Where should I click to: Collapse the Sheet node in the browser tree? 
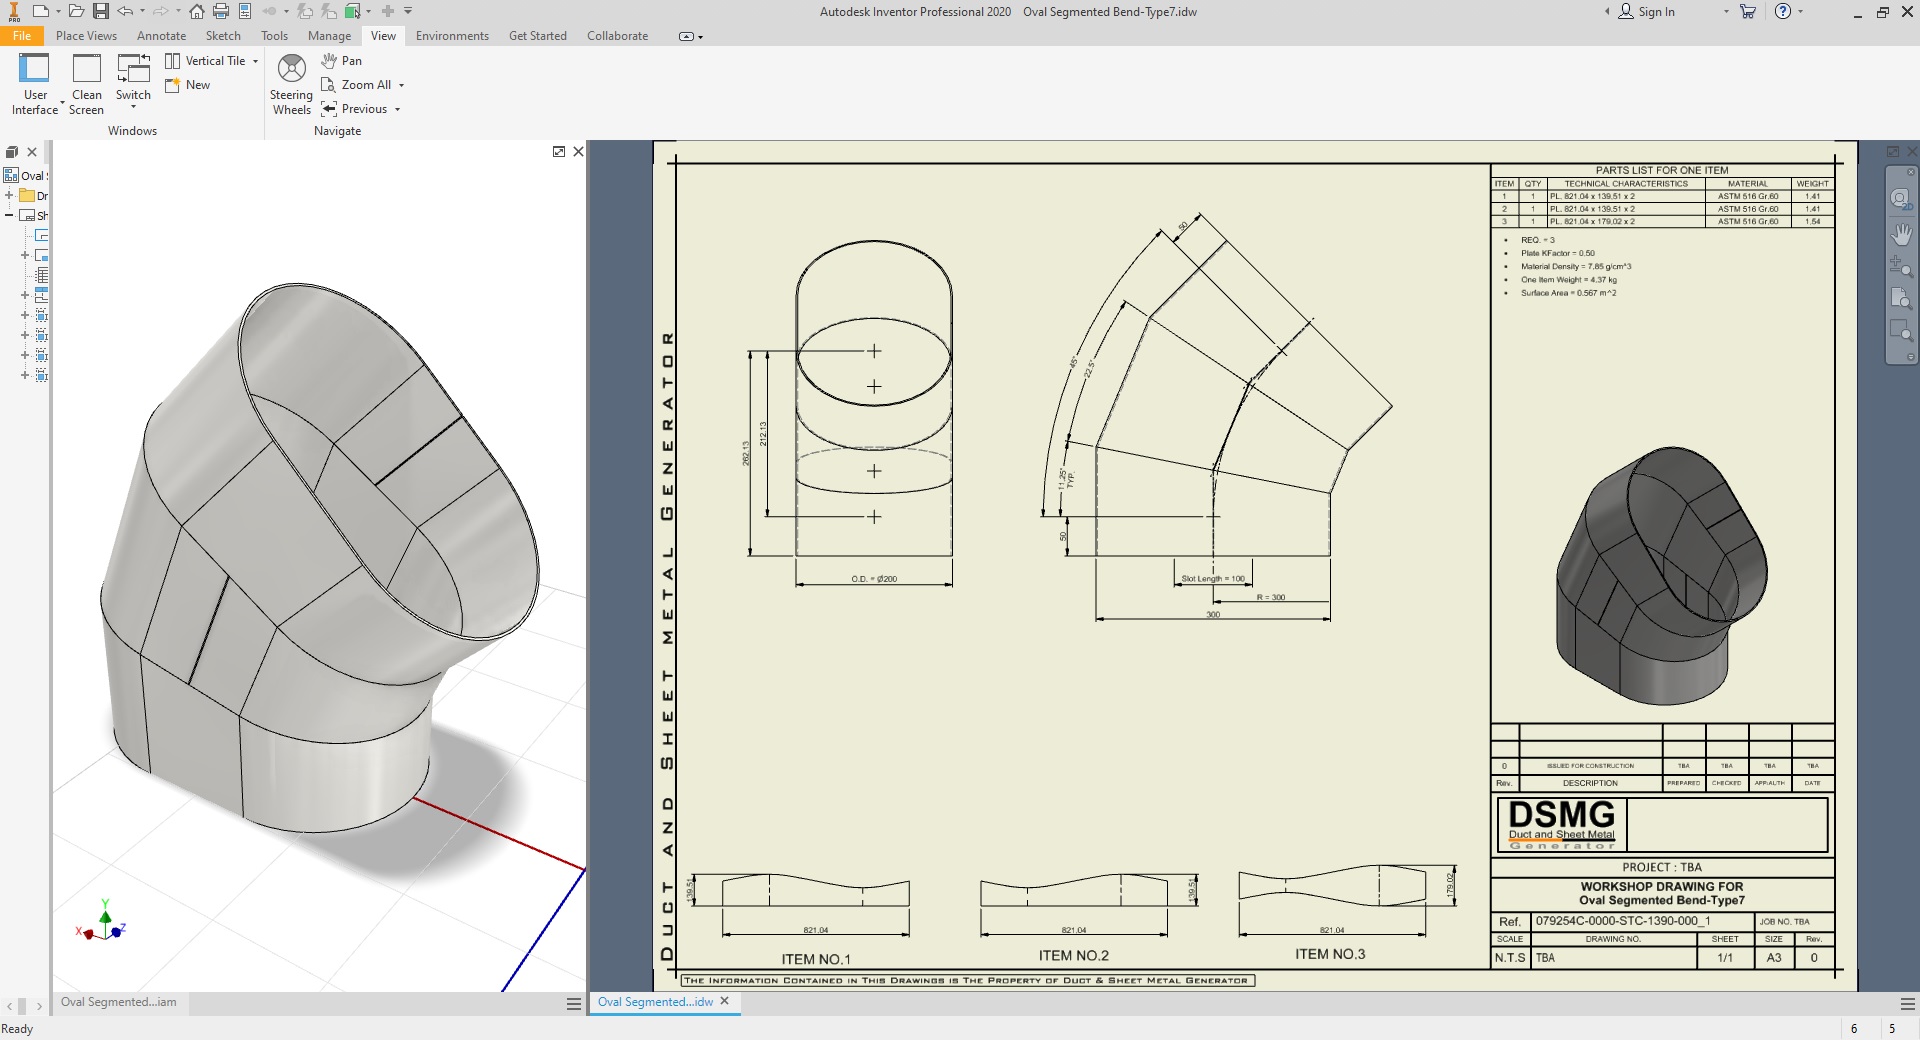pyautogui.click(x=9, y=216)
